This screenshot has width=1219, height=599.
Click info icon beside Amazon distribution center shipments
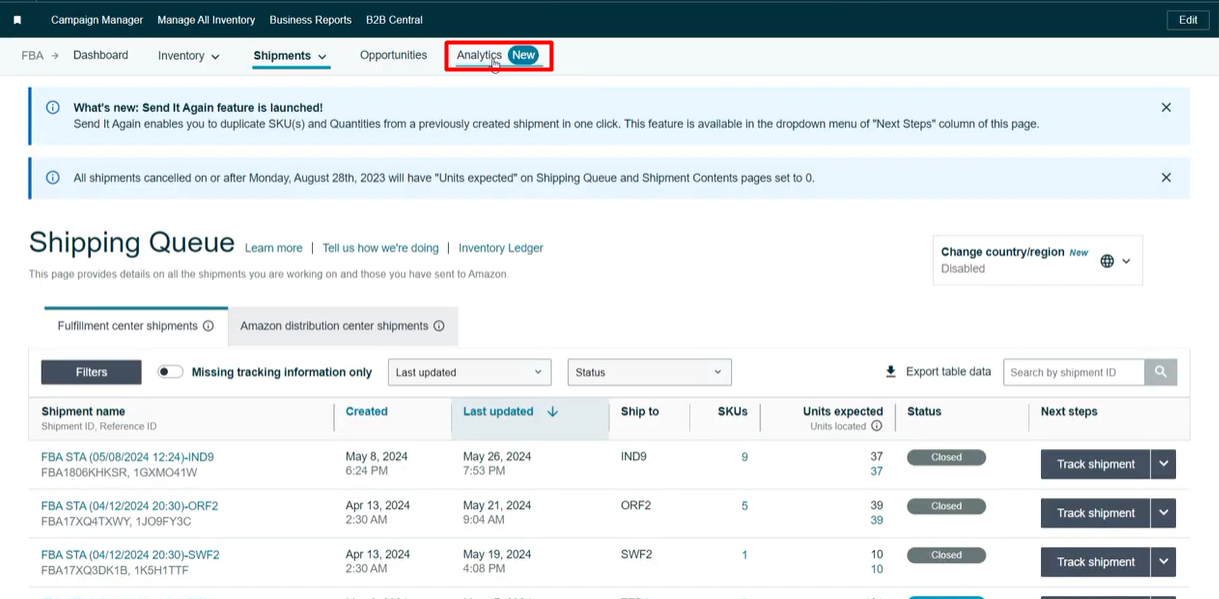click(439, 326)
